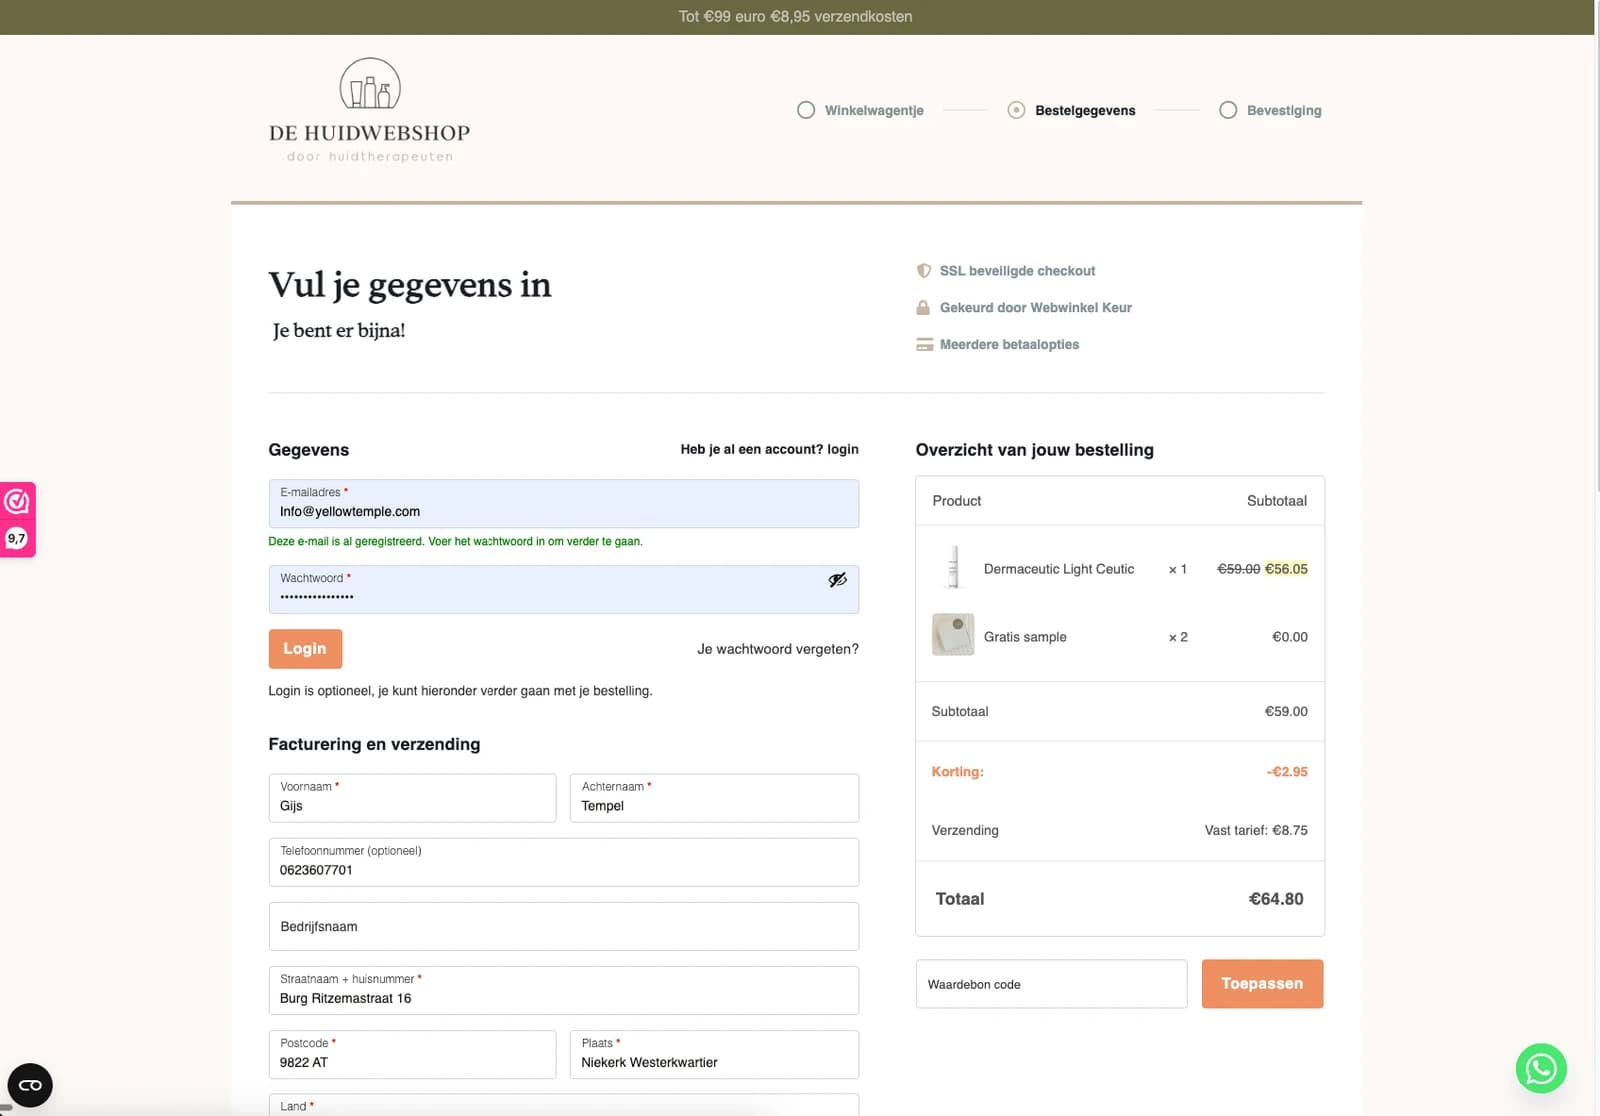Image resolution: width=1600 pixels, height=1116 pixels.
Task: Click 'Heb je al een account? login'
Action: [x=769, y=449]
